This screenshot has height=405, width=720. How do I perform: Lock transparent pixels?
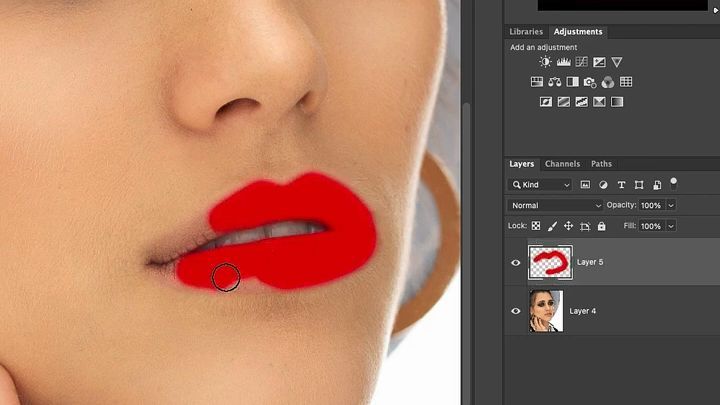pos(536,226)
